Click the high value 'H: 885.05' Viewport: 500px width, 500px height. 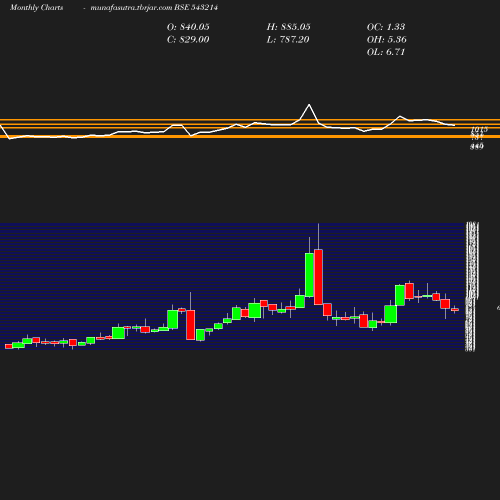coord(289,27)
